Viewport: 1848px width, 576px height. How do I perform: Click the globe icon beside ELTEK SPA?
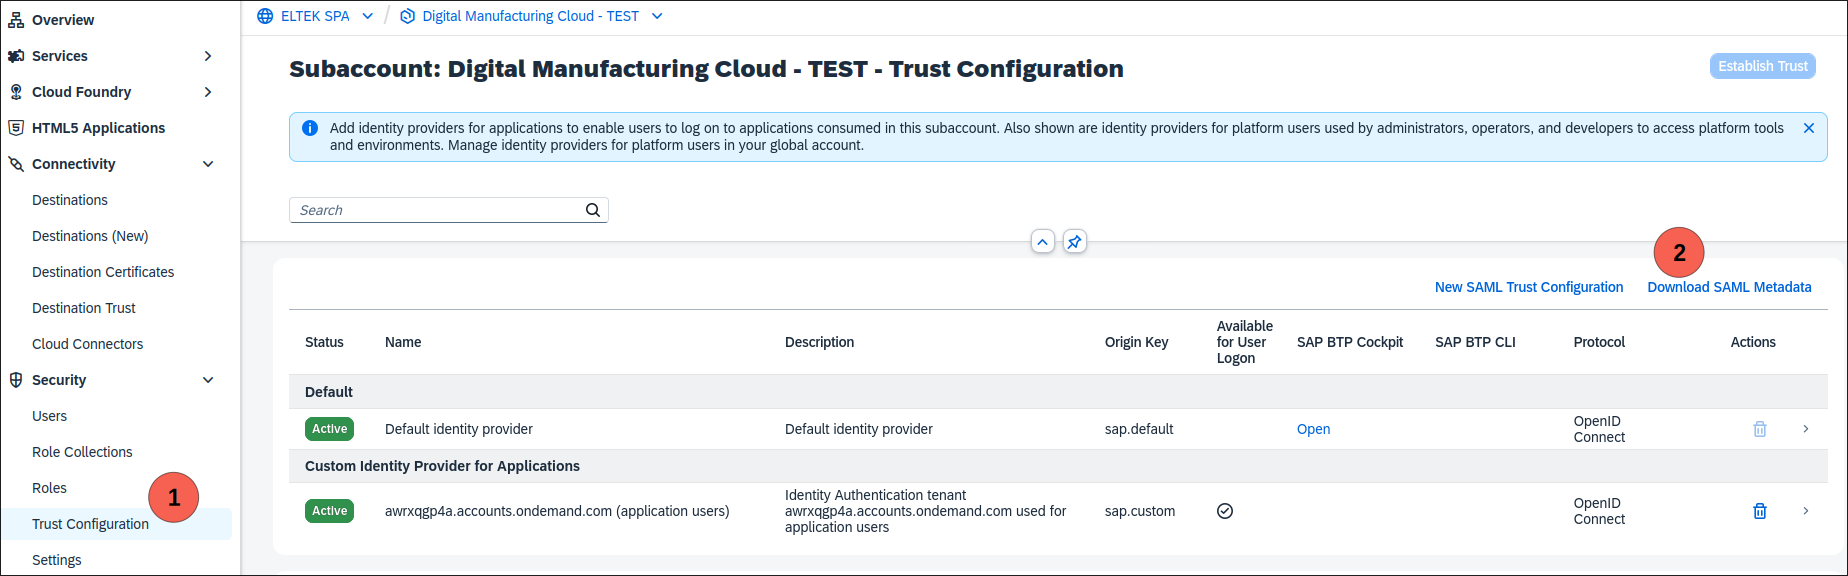coord(265,16)
